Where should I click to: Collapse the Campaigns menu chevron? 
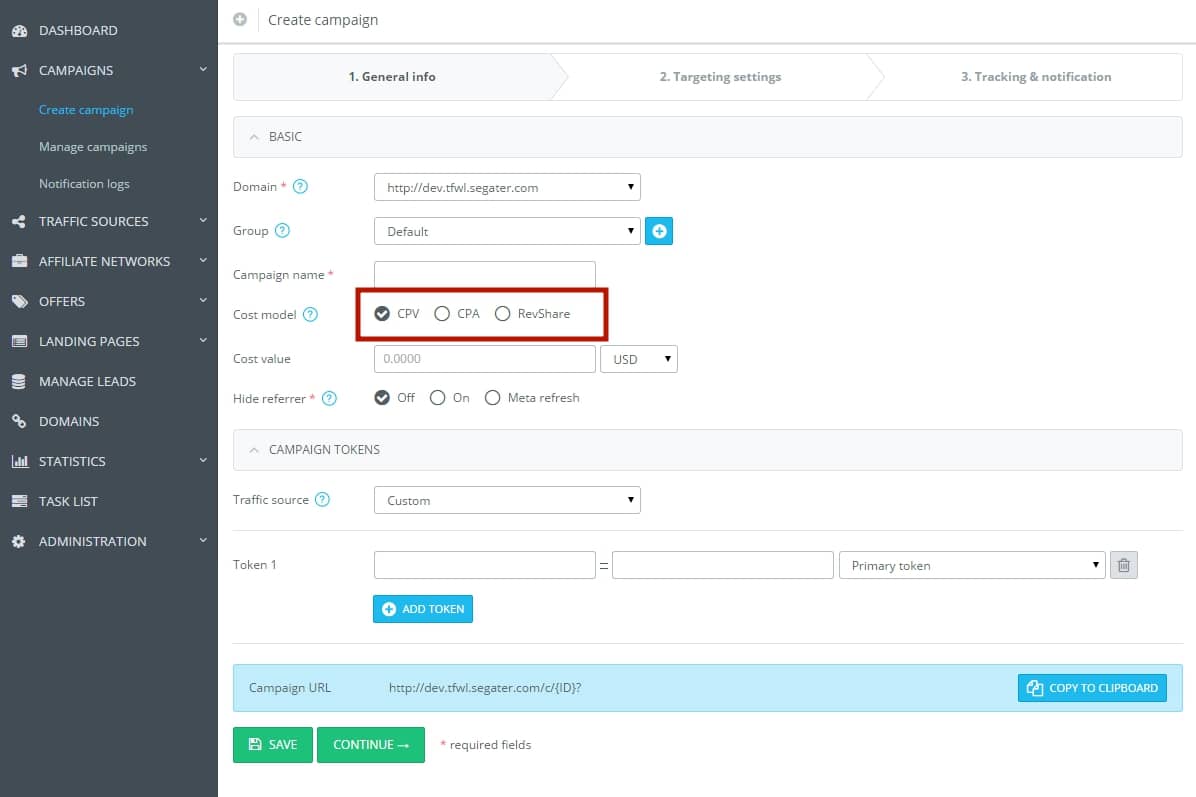pyautogui.click(x=203, y=69)
